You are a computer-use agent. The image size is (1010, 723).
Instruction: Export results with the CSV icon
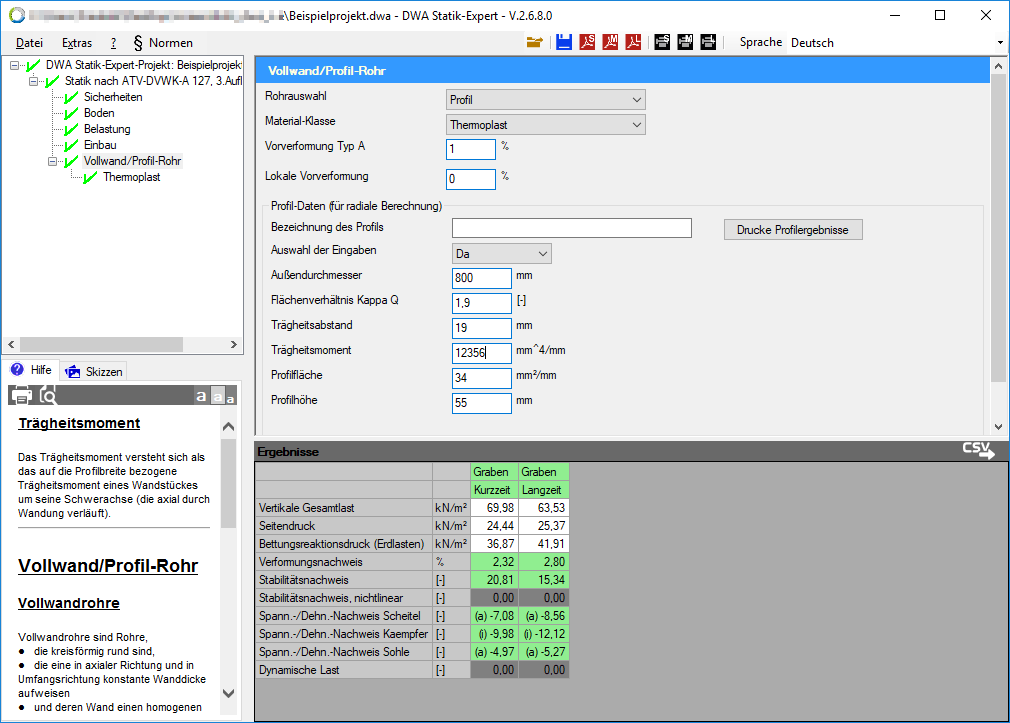click(978, 451)
